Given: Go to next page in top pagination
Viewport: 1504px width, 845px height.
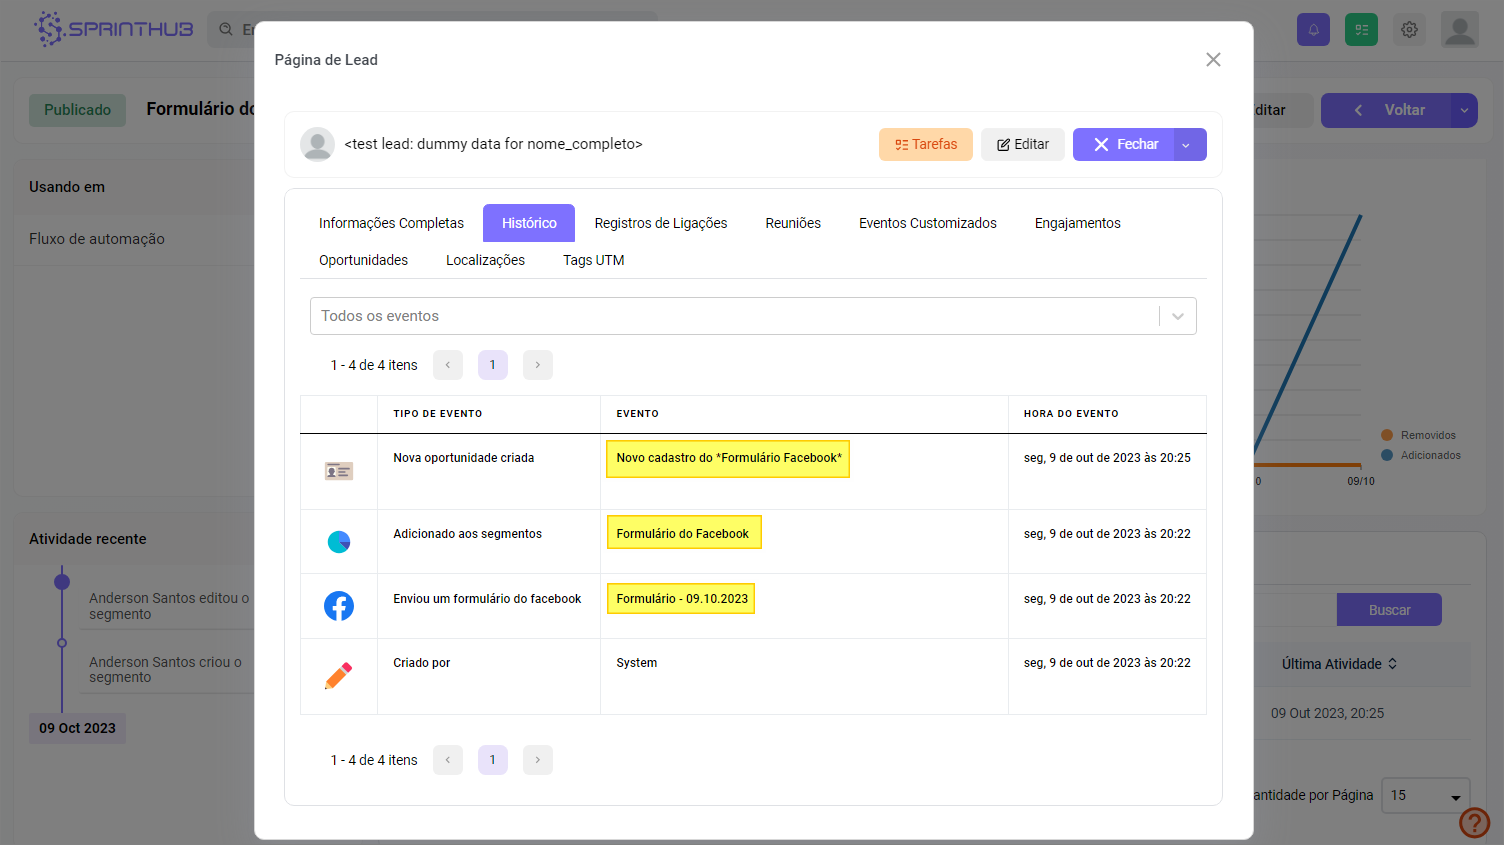Looking at the screenshot, I should 537,365.
